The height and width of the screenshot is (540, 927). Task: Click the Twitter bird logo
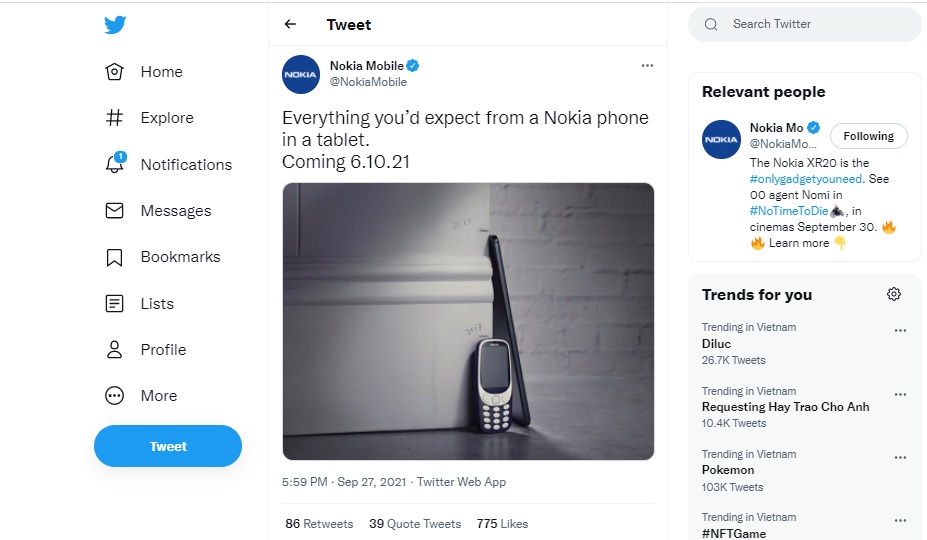click(x=115, y=25)
